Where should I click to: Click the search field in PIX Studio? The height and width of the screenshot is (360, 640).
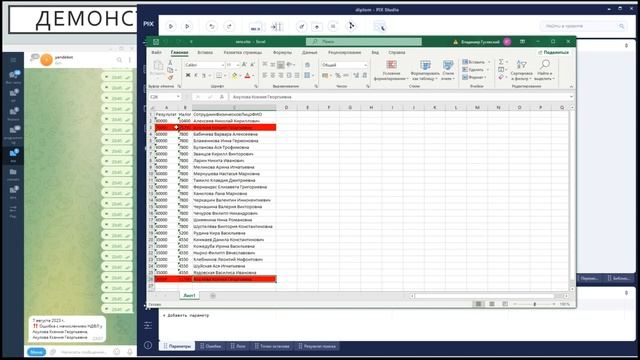(x=584, y=26)
